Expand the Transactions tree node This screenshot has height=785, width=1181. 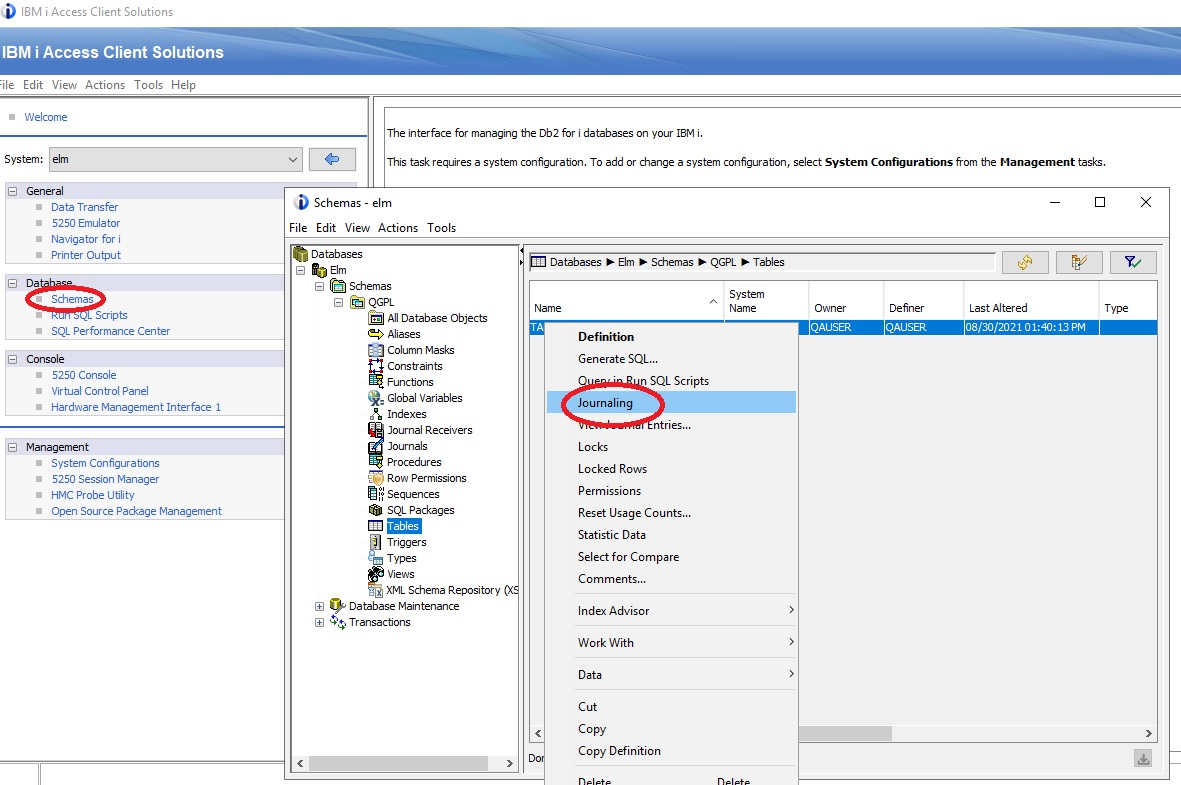pyautogui.click(x=320, y=622)
